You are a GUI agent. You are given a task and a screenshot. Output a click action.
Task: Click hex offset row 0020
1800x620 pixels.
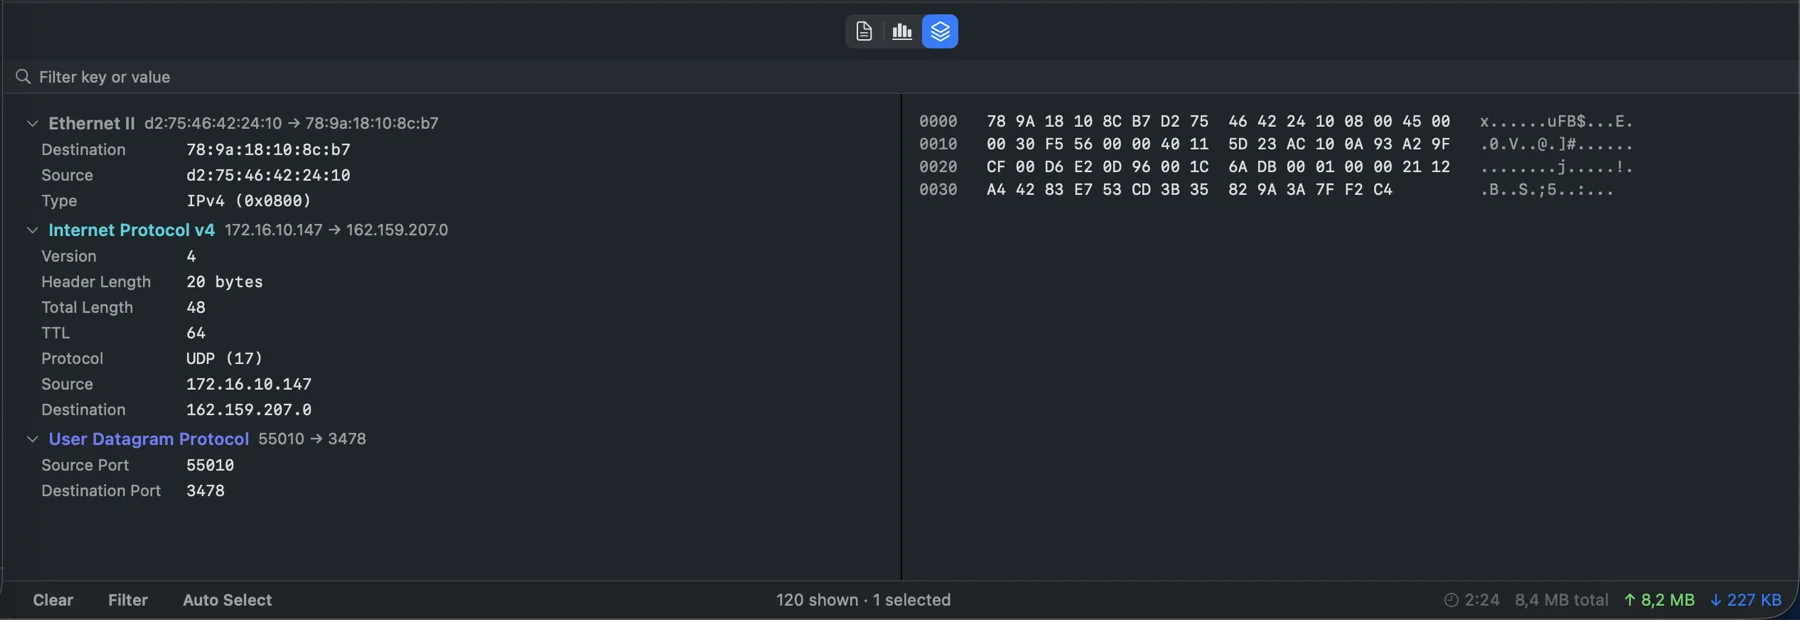coord(938,167)
